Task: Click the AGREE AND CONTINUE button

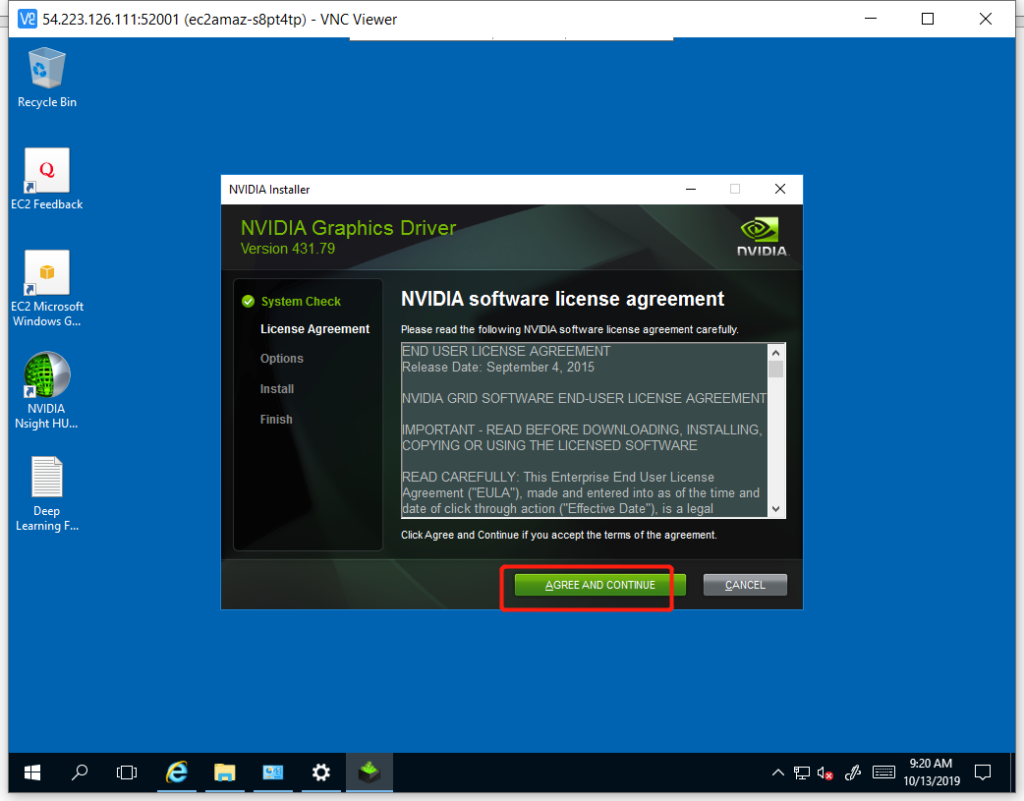Action: (x=600, y=585)
